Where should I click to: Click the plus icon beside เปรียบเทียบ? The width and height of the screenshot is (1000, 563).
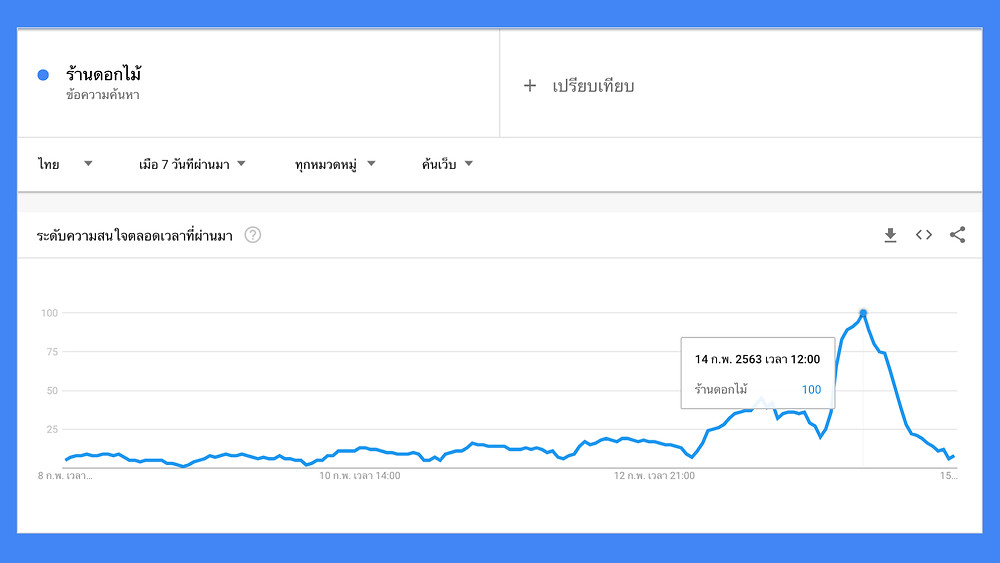pyautogui.click(x=530, y=85)
